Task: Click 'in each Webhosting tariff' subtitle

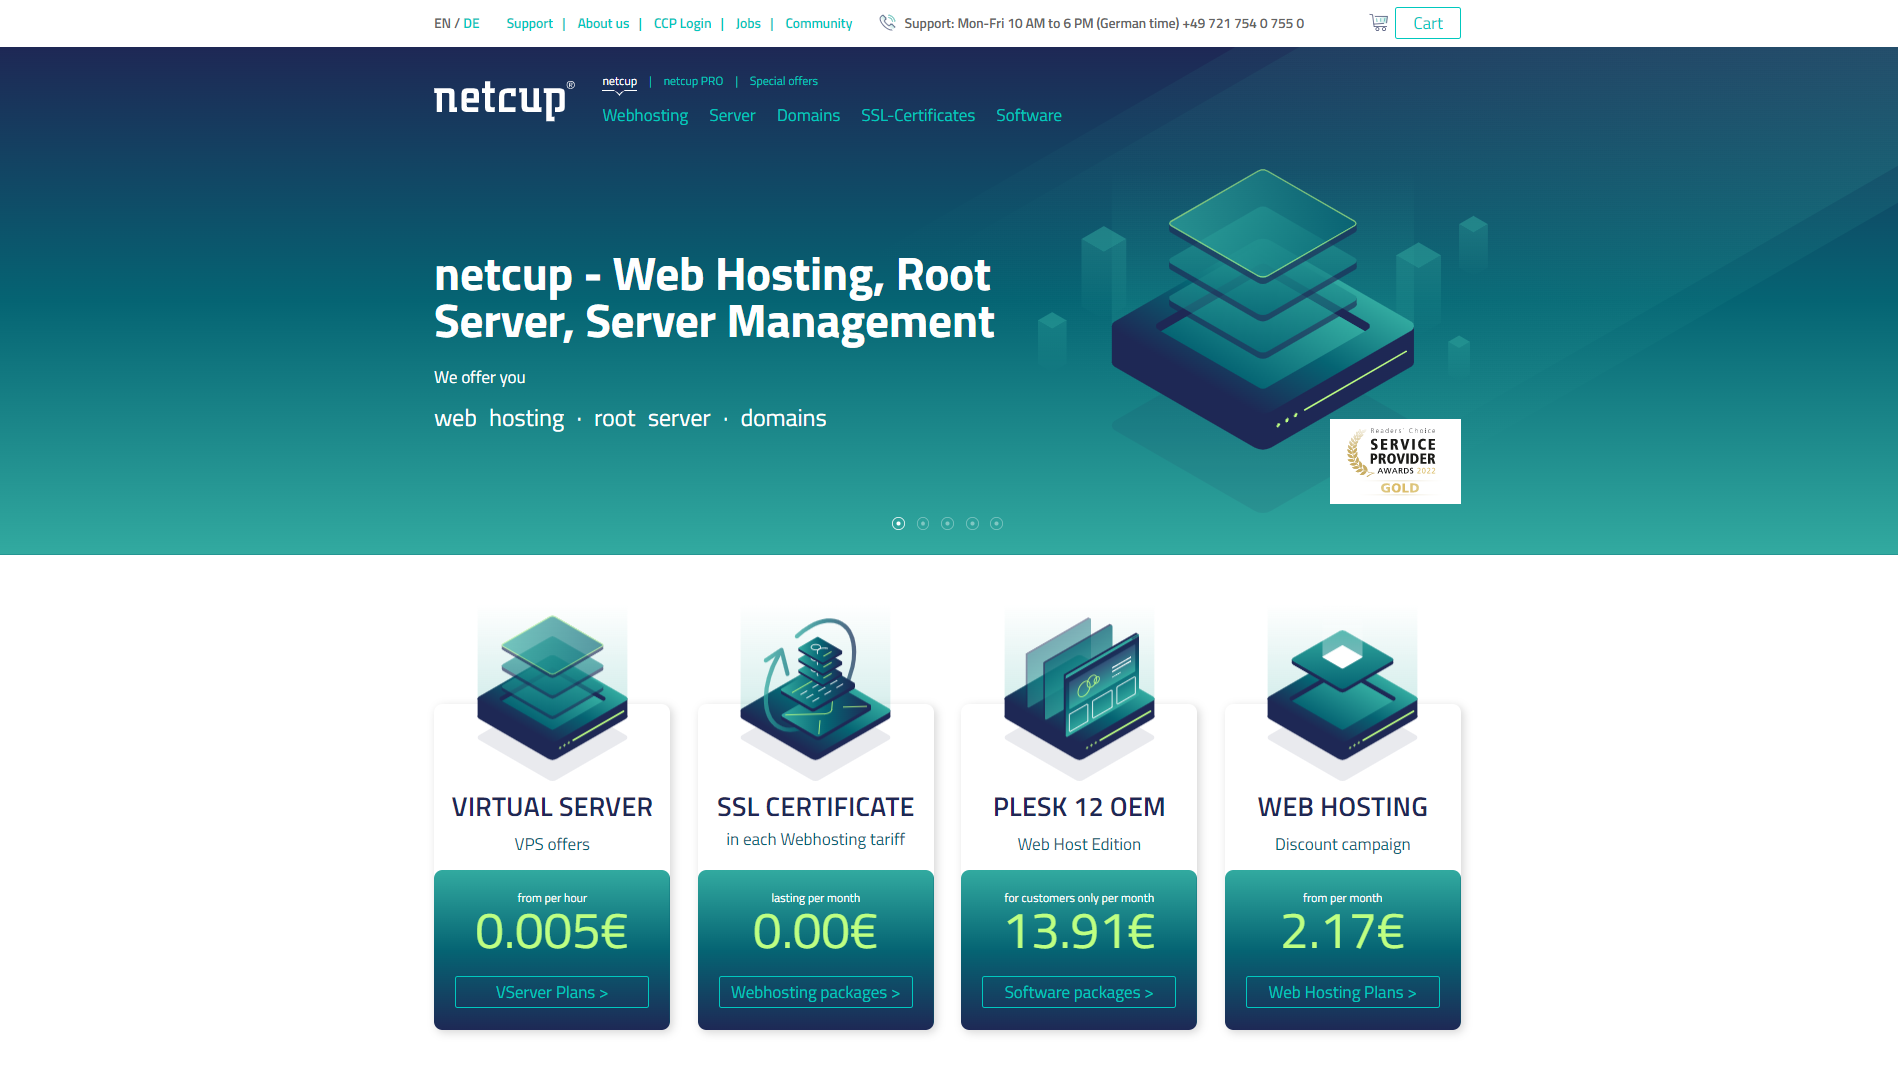Action: [x=815, y=839]
